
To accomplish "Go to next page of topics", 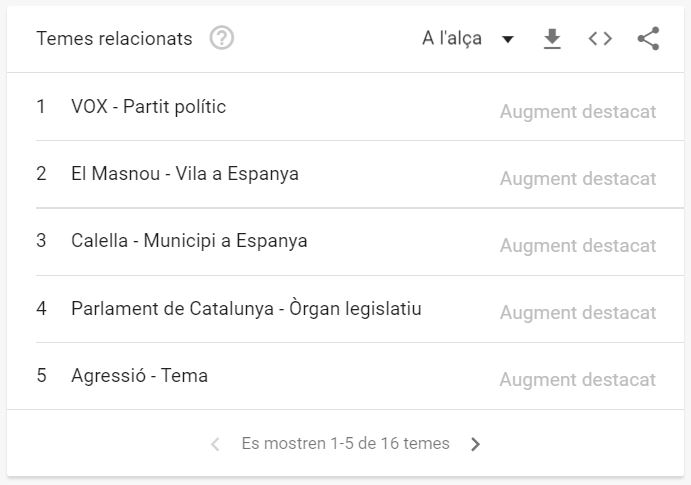I will tap(476, 444).
